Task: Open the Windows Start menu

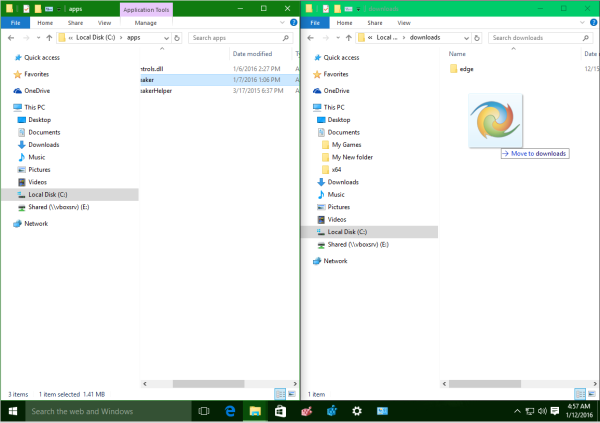Action: [x=13, y=411]
